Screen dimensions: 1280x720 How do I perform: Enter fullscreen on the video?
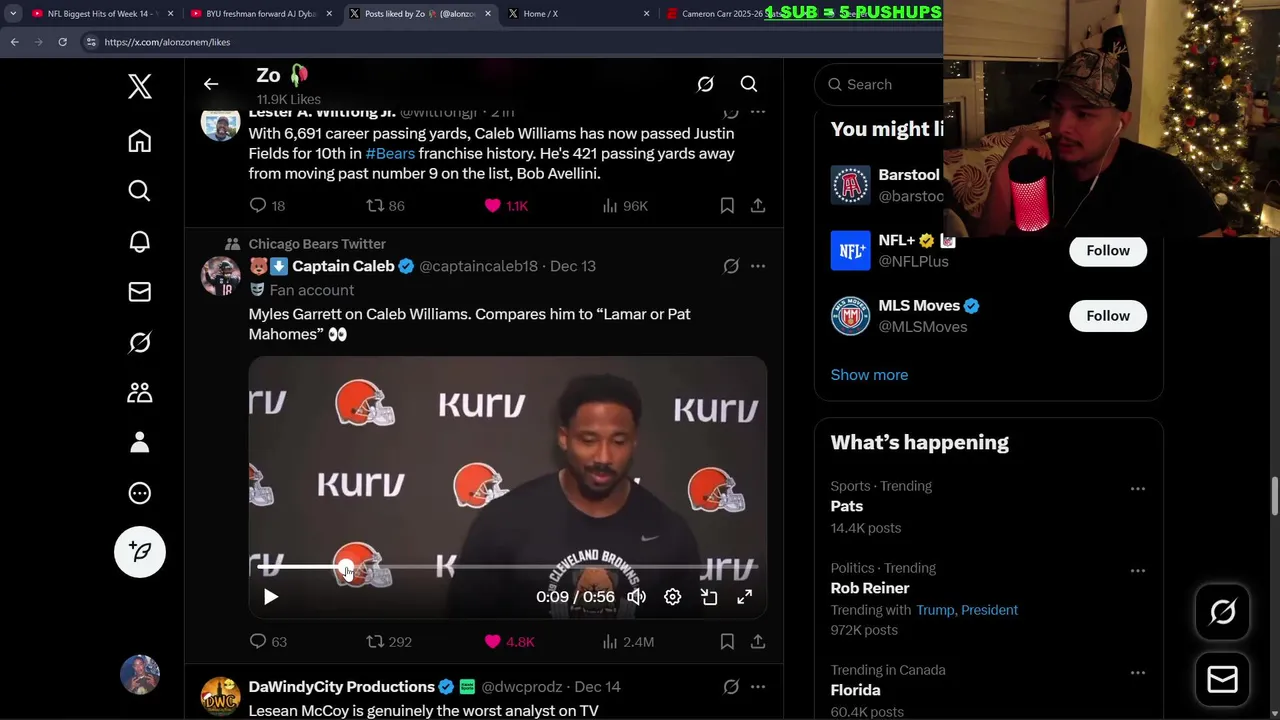(744, 597)
